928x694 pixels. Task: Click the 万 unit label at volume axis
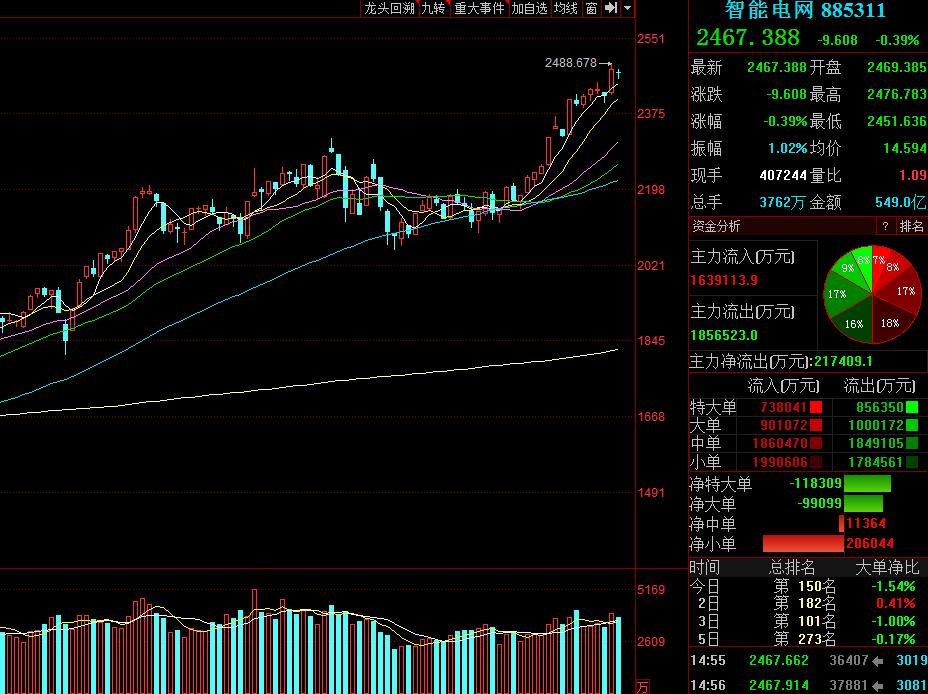pyautogui.click(x=642, y=687)
